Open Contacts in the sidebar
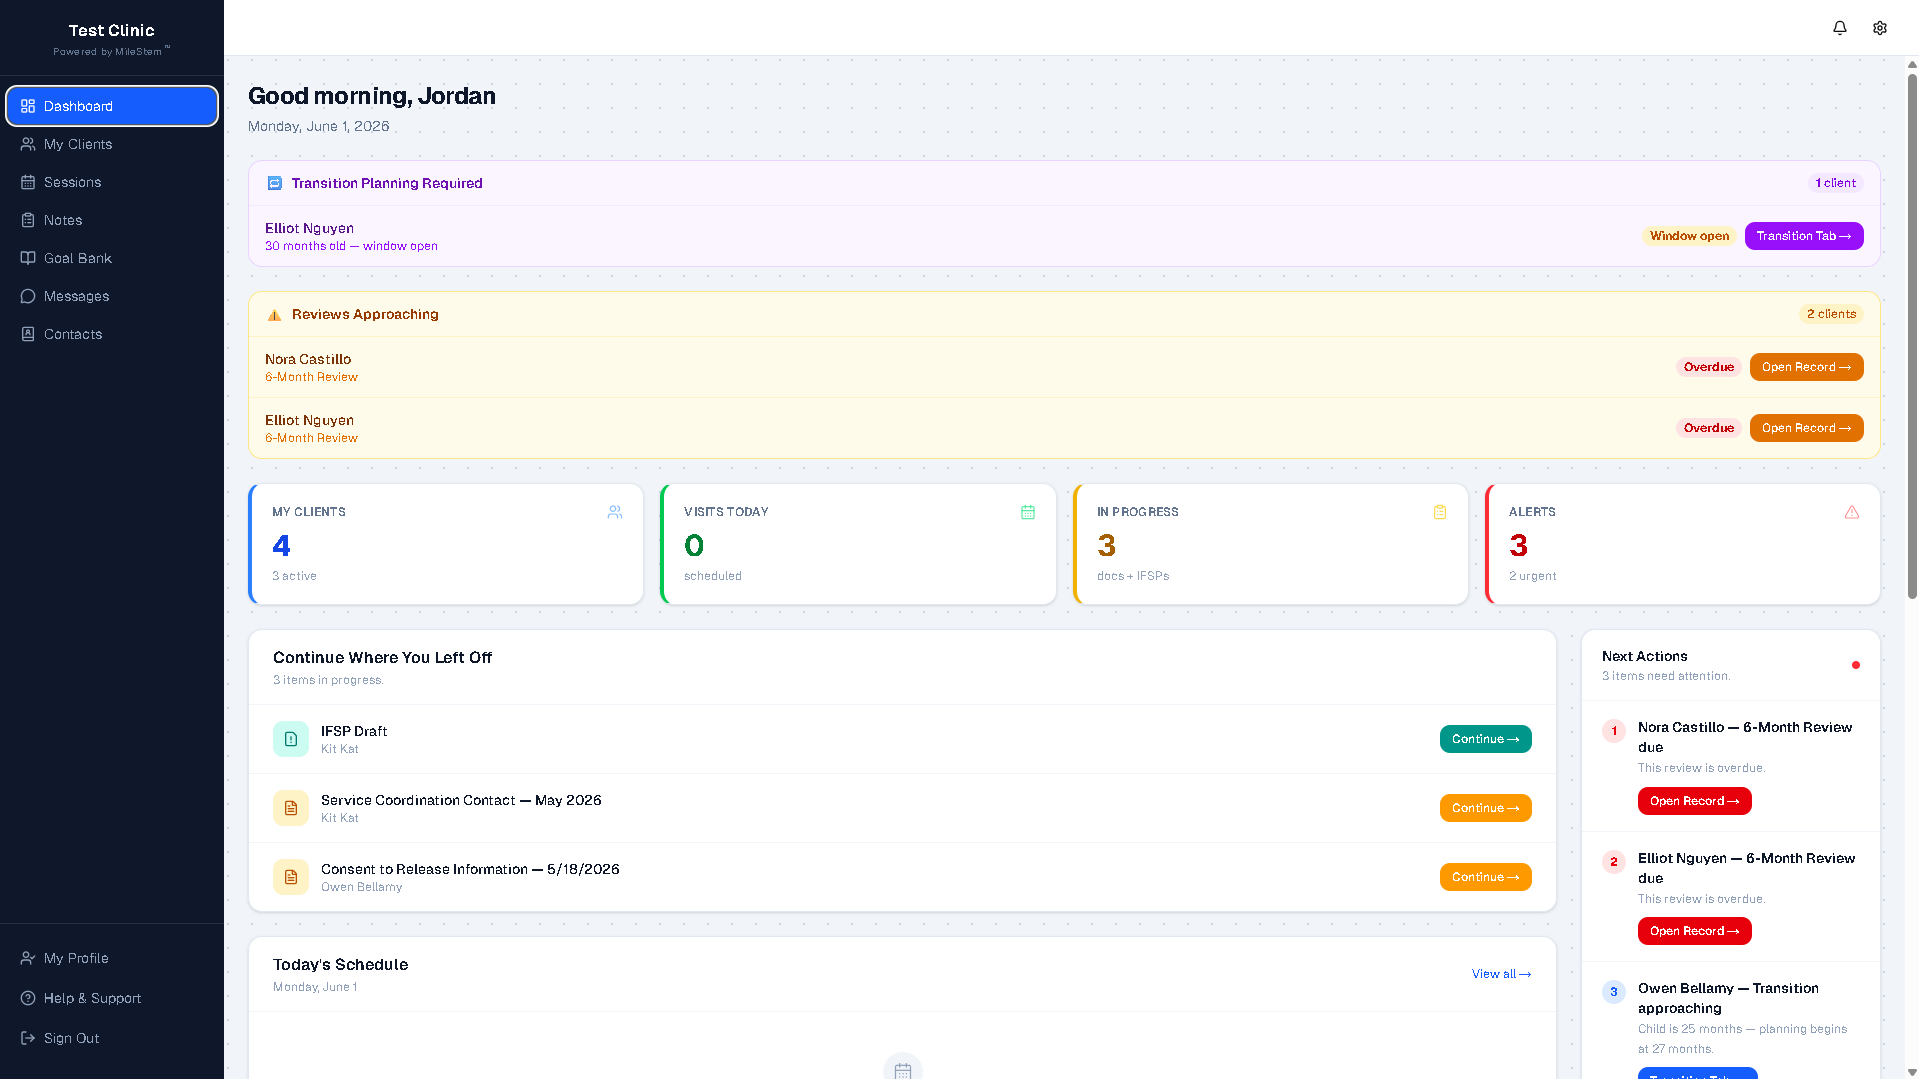 [112, 334]
